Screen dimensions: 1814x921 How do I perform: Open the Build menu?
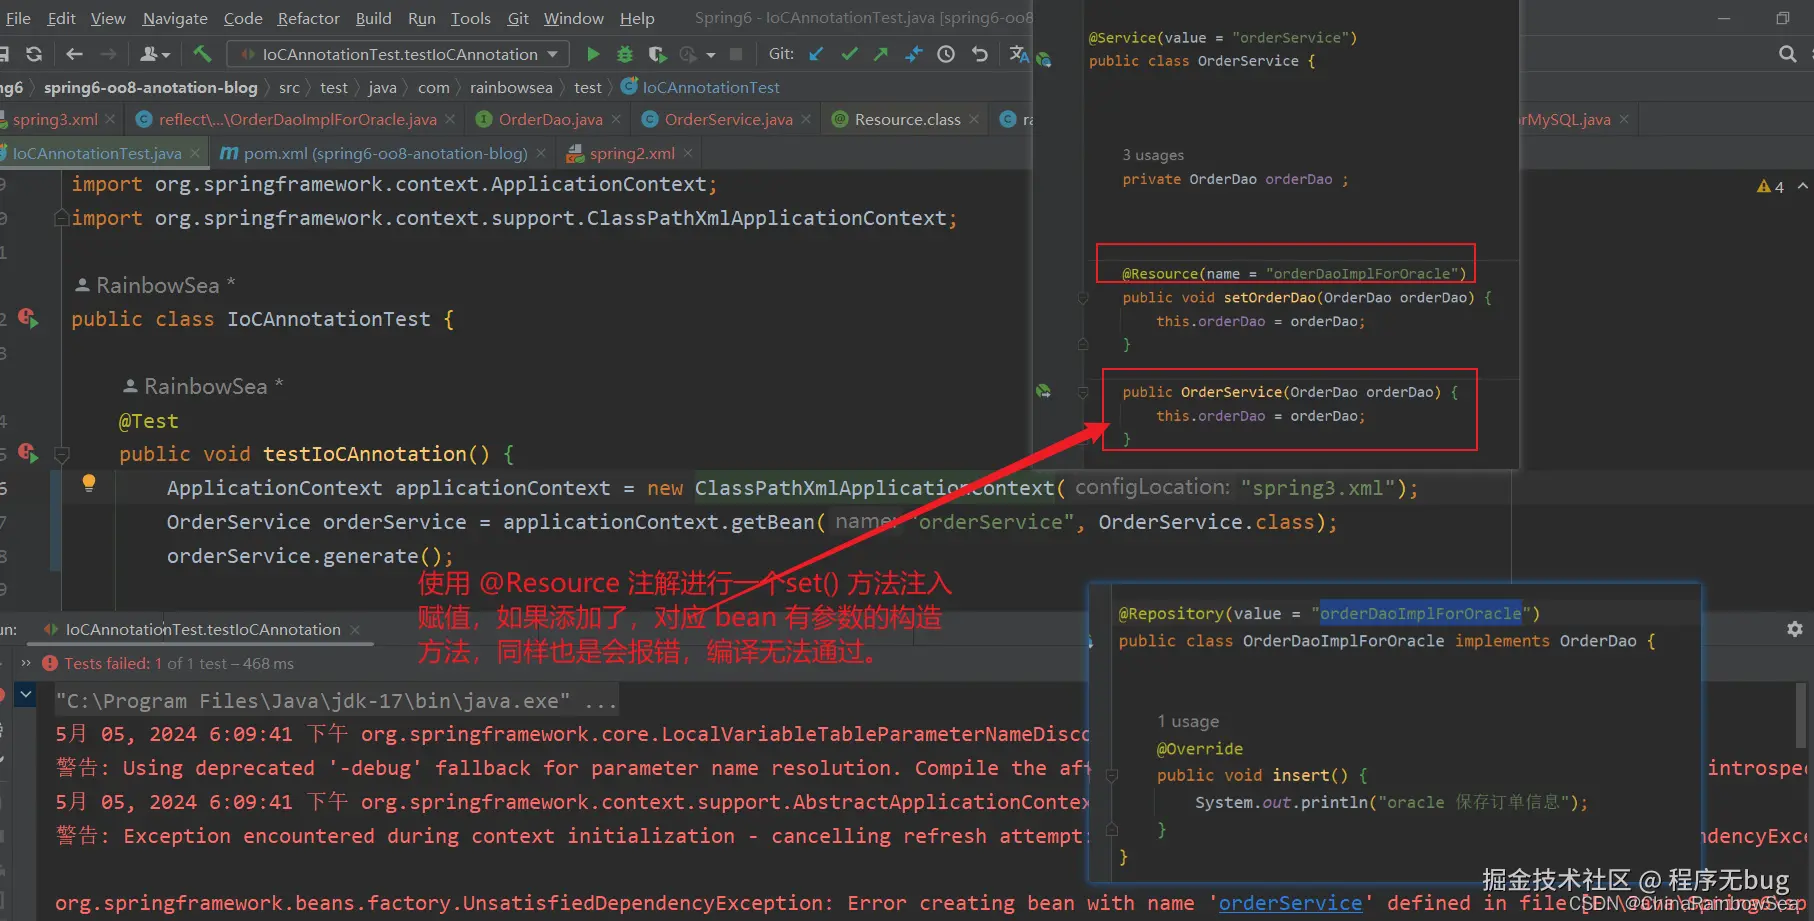(x=373, y=18)
